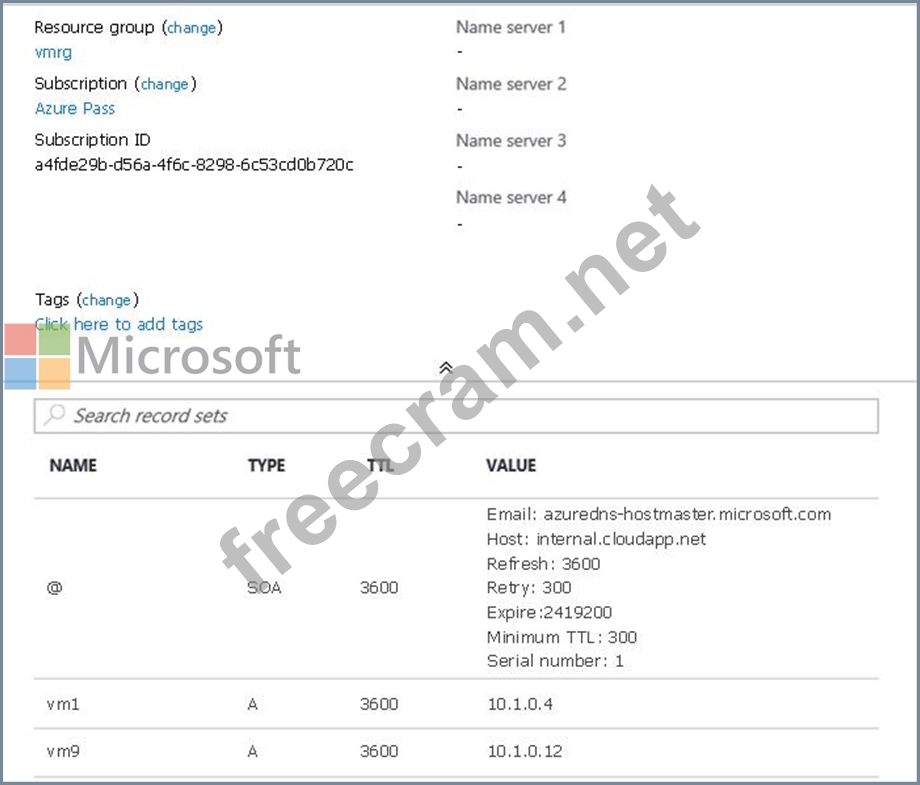Open the Azure Pass subscription
Screen dimensions: 920x785
[75, 109]
